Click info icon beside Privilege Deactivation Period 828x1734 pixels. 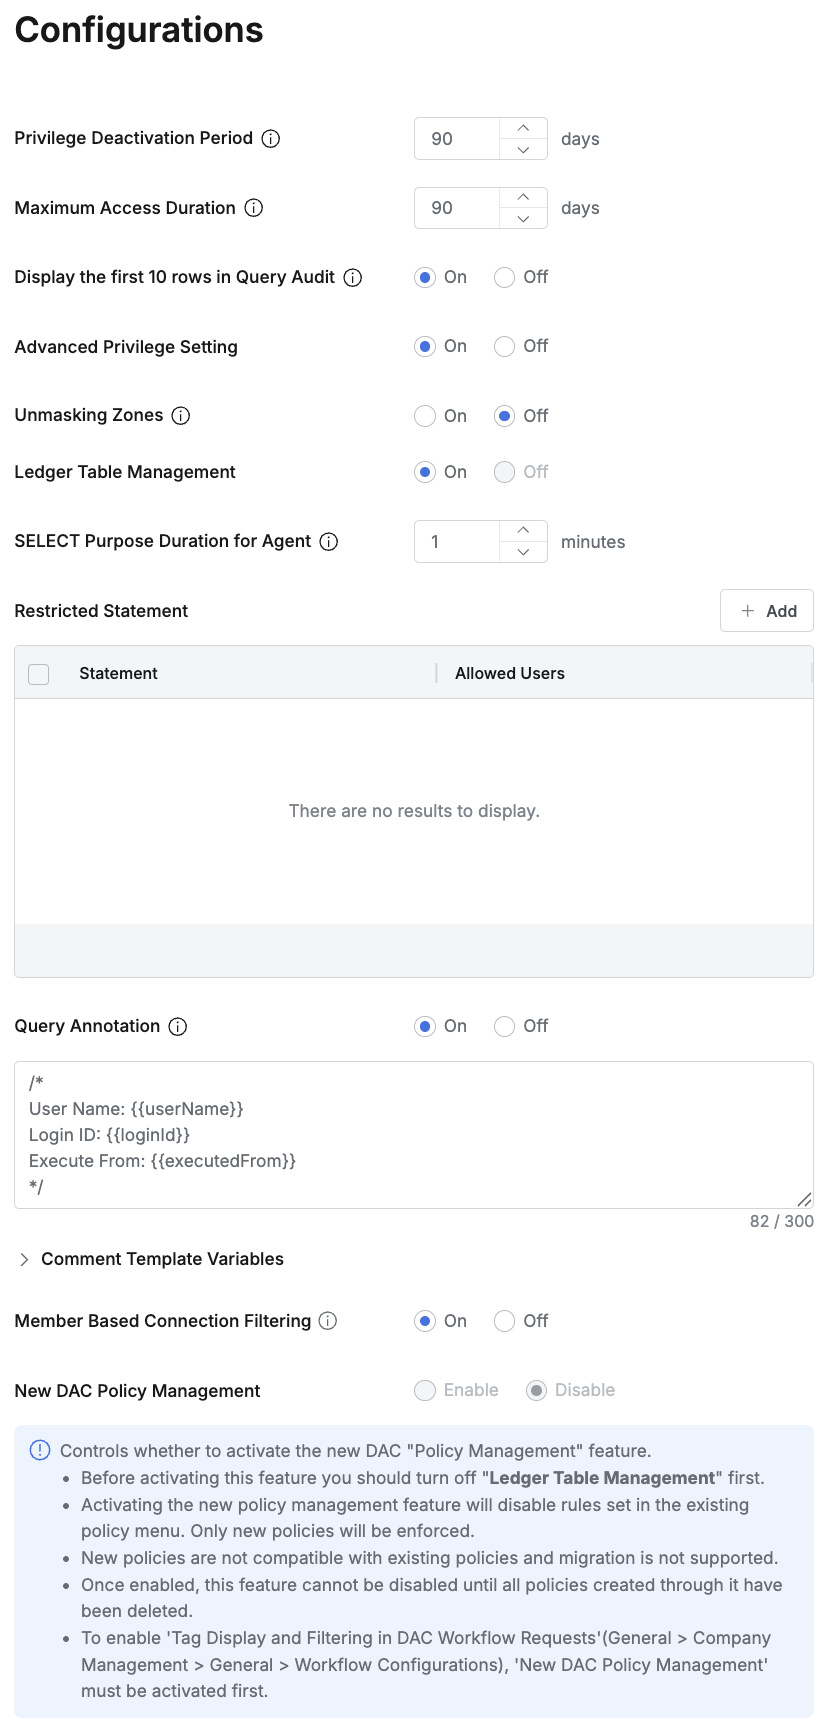271,139
